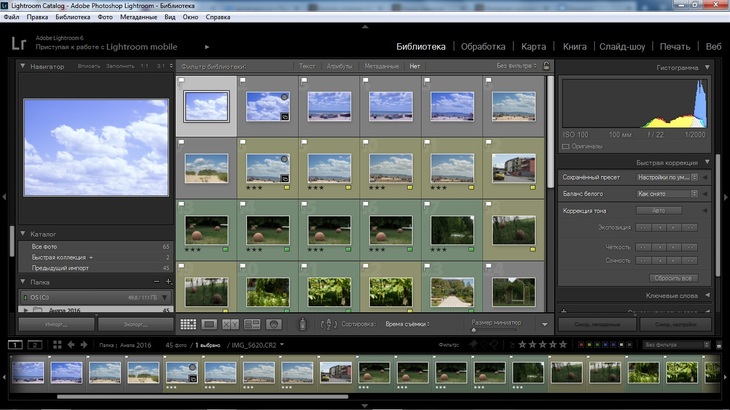This screenshot has height=410, width=730.
Task: Click Сбросить всё button
Action: (673, 278)
